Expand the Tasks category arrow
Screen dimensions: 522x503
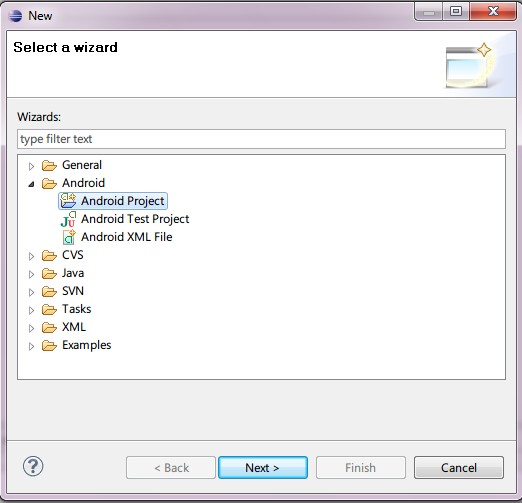click(x=31, y=310)
